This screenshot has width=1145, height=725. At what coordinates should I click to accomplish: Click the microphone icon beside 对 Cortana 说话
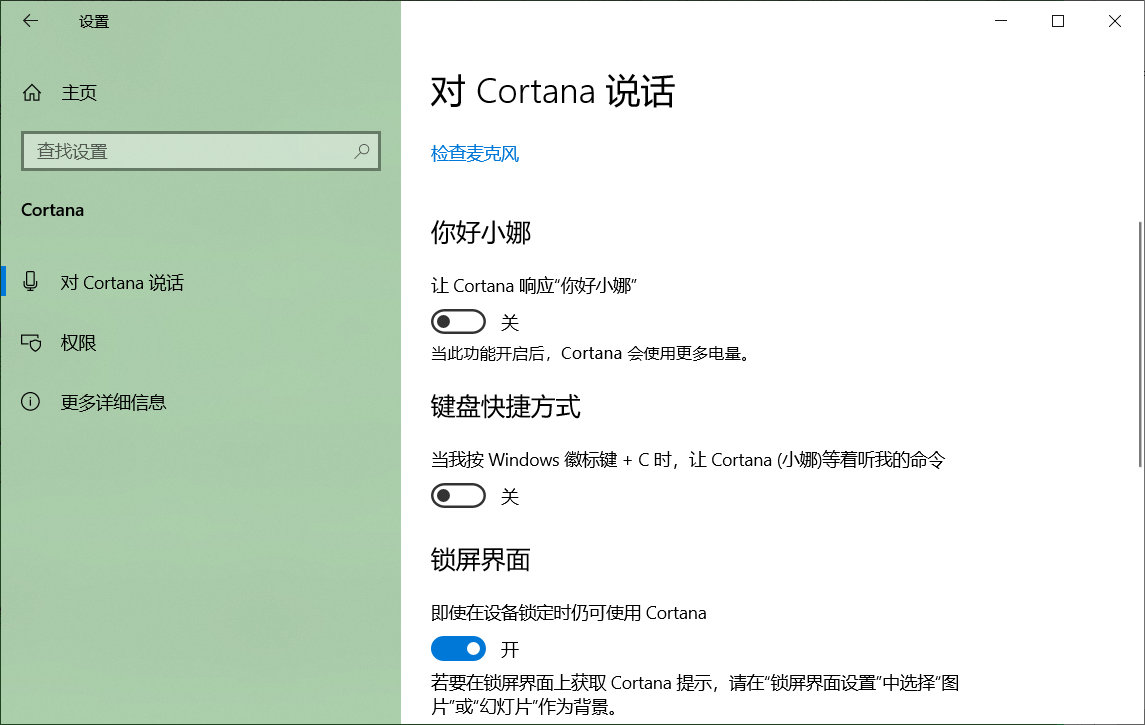(30, 282)
